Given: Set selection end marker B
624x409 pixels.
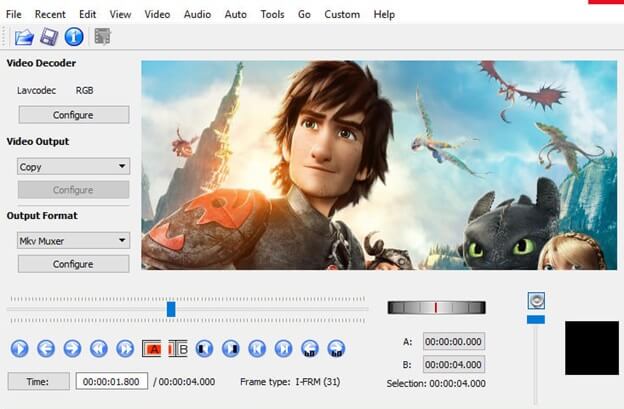Looking at the screenshot, I should click(x=178, y=349).
